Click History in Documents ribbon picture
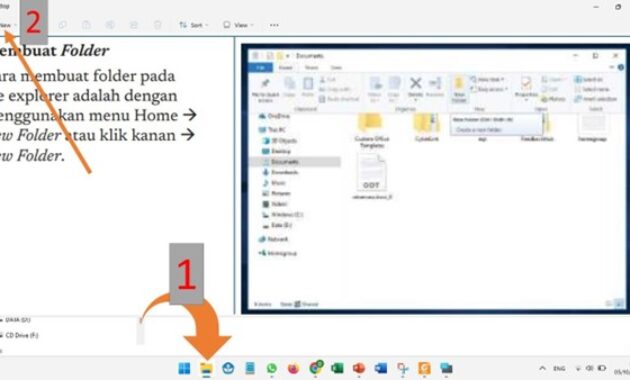Image resolution: width=630 pixels, height=380 pixels. tap(553, 99)
